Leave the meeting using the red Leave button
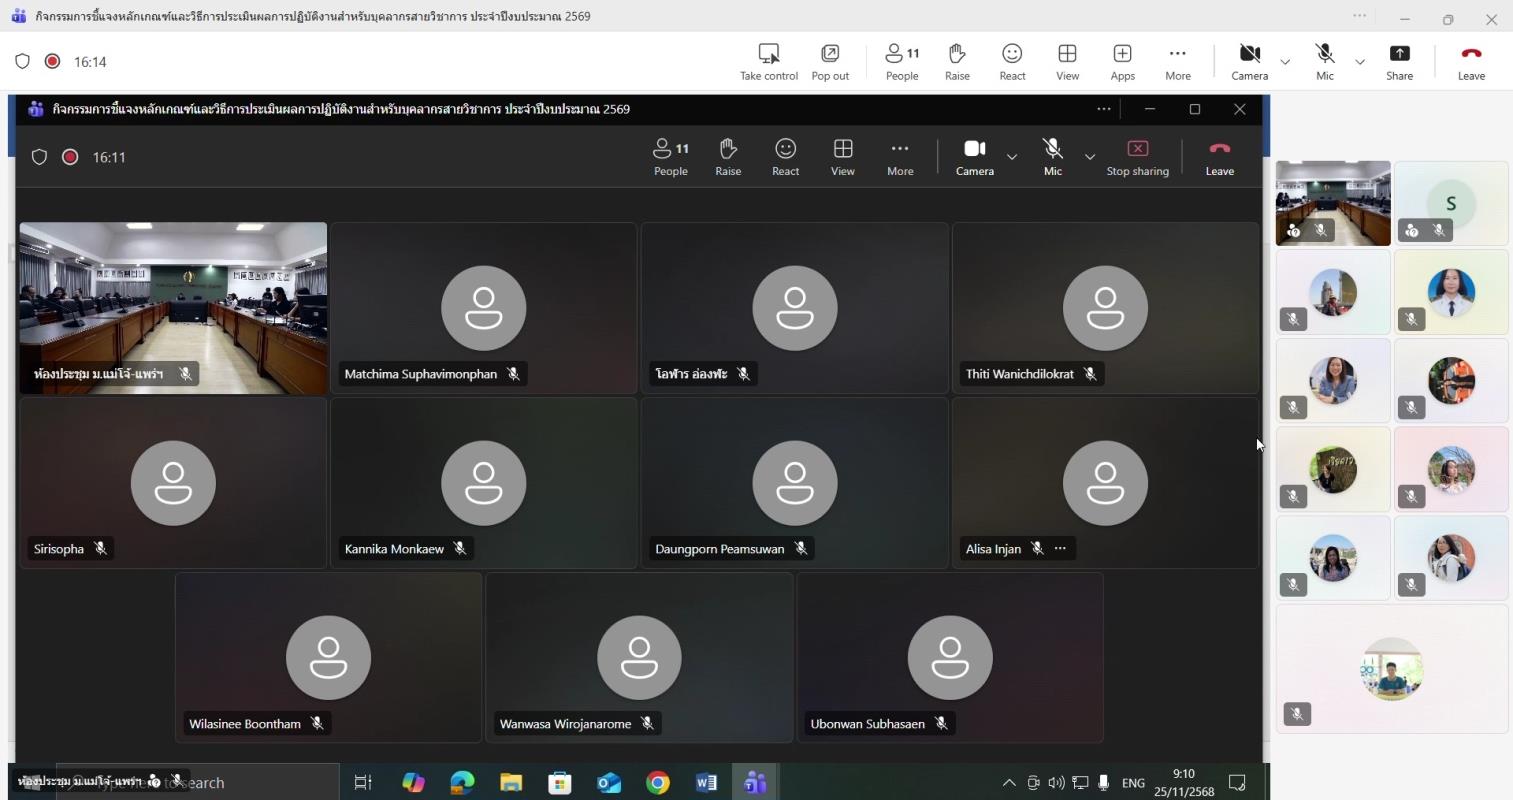 (x=1471, y=61)
